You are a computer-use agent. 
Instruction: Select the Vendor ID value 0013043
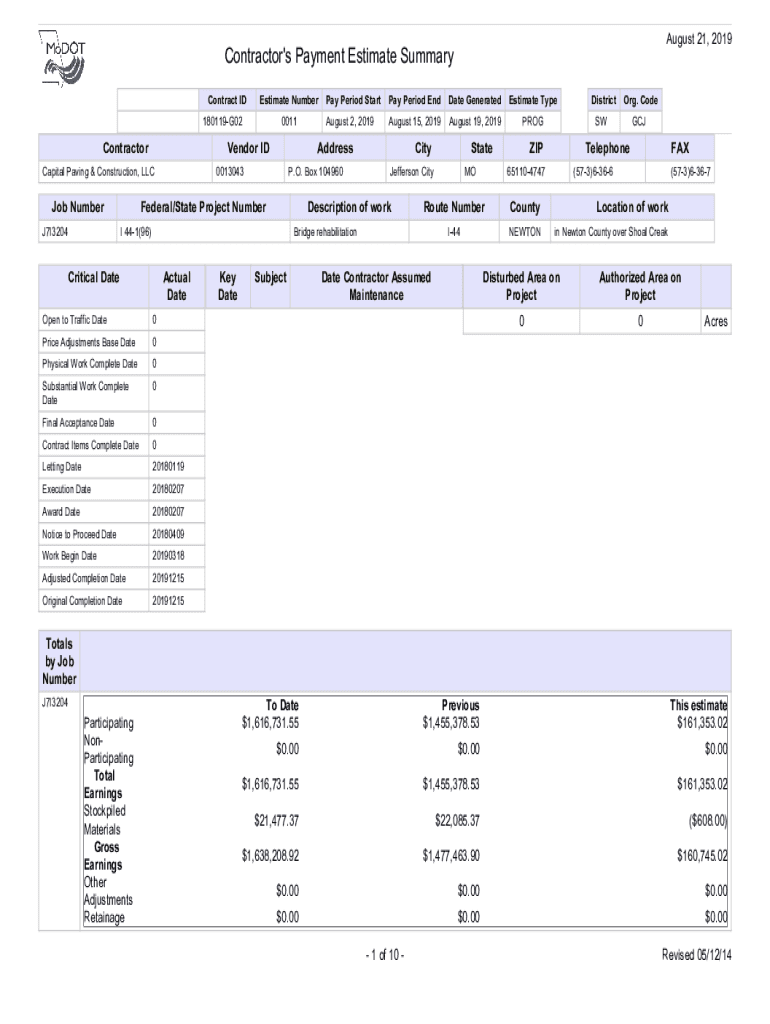click(229, 172)
